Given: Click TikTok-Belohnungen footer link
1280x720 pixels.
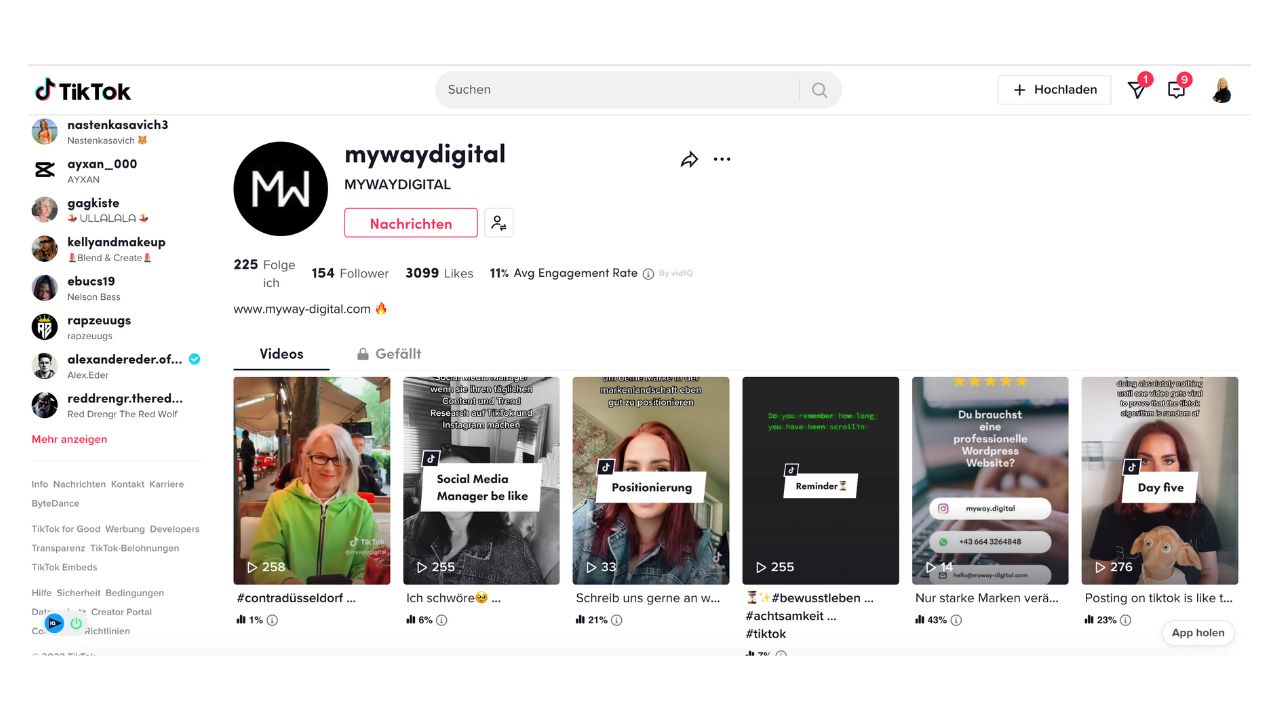Looking at the screenshot, I should [x=135, y=548].
